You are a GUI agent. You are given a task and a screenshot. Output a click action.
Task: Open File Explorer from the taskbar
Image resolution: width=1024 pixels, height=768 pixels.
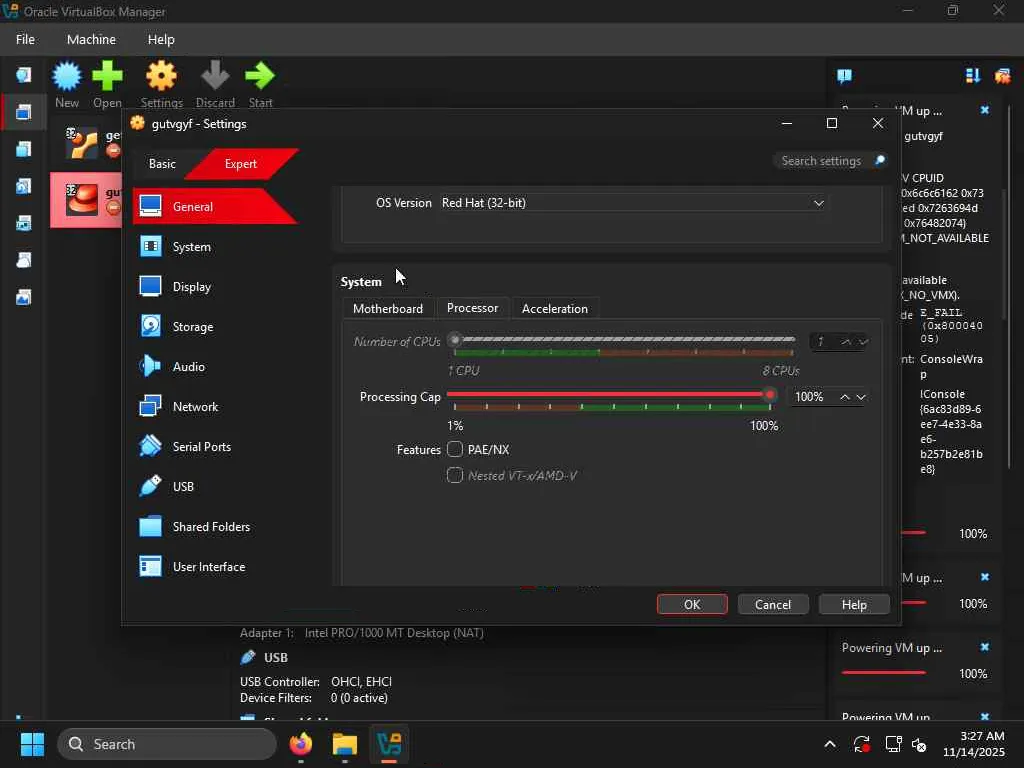tap(345, 744)
